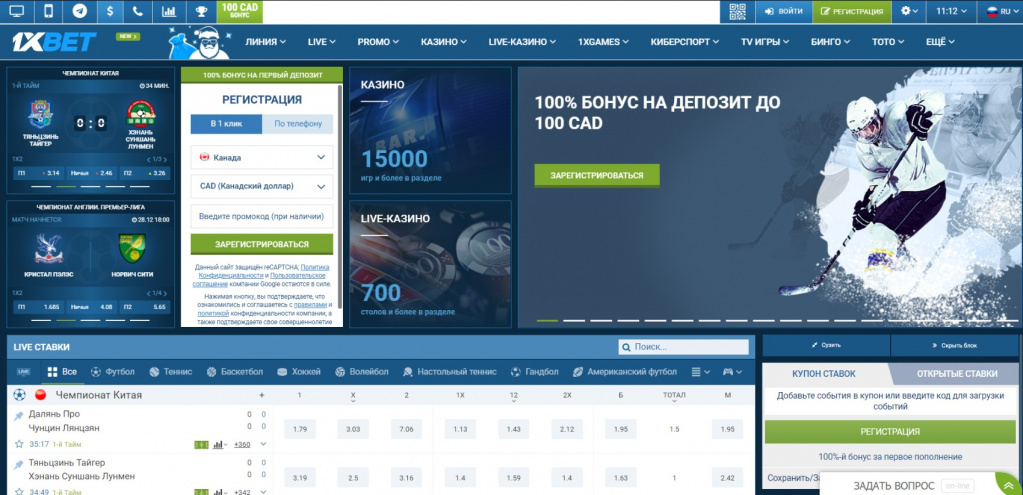Open the 11:12 time zone dropdown
Image resolution: width=1023 pixels, height=495 pixels.
(951, 11)
